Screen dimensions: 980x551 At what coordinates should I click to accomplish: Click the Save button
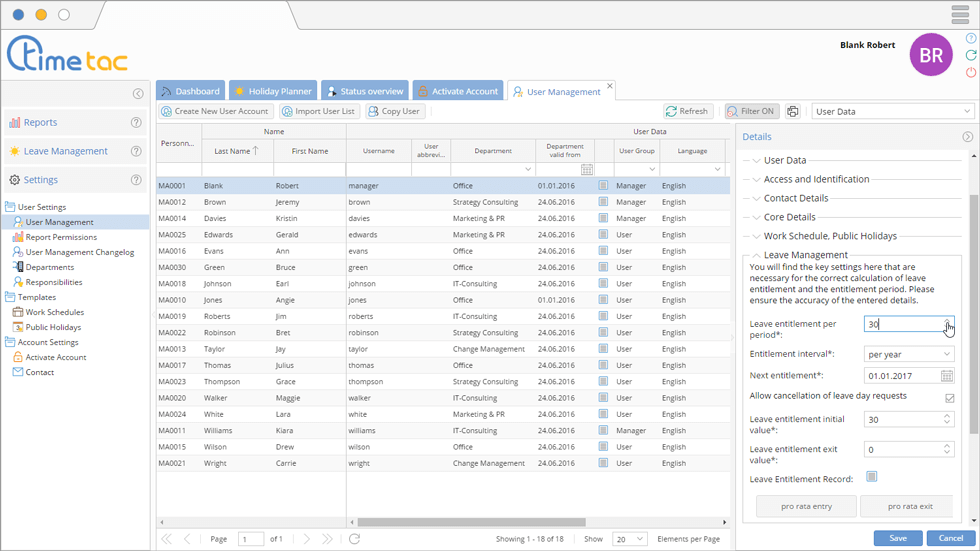click(897, 538)
